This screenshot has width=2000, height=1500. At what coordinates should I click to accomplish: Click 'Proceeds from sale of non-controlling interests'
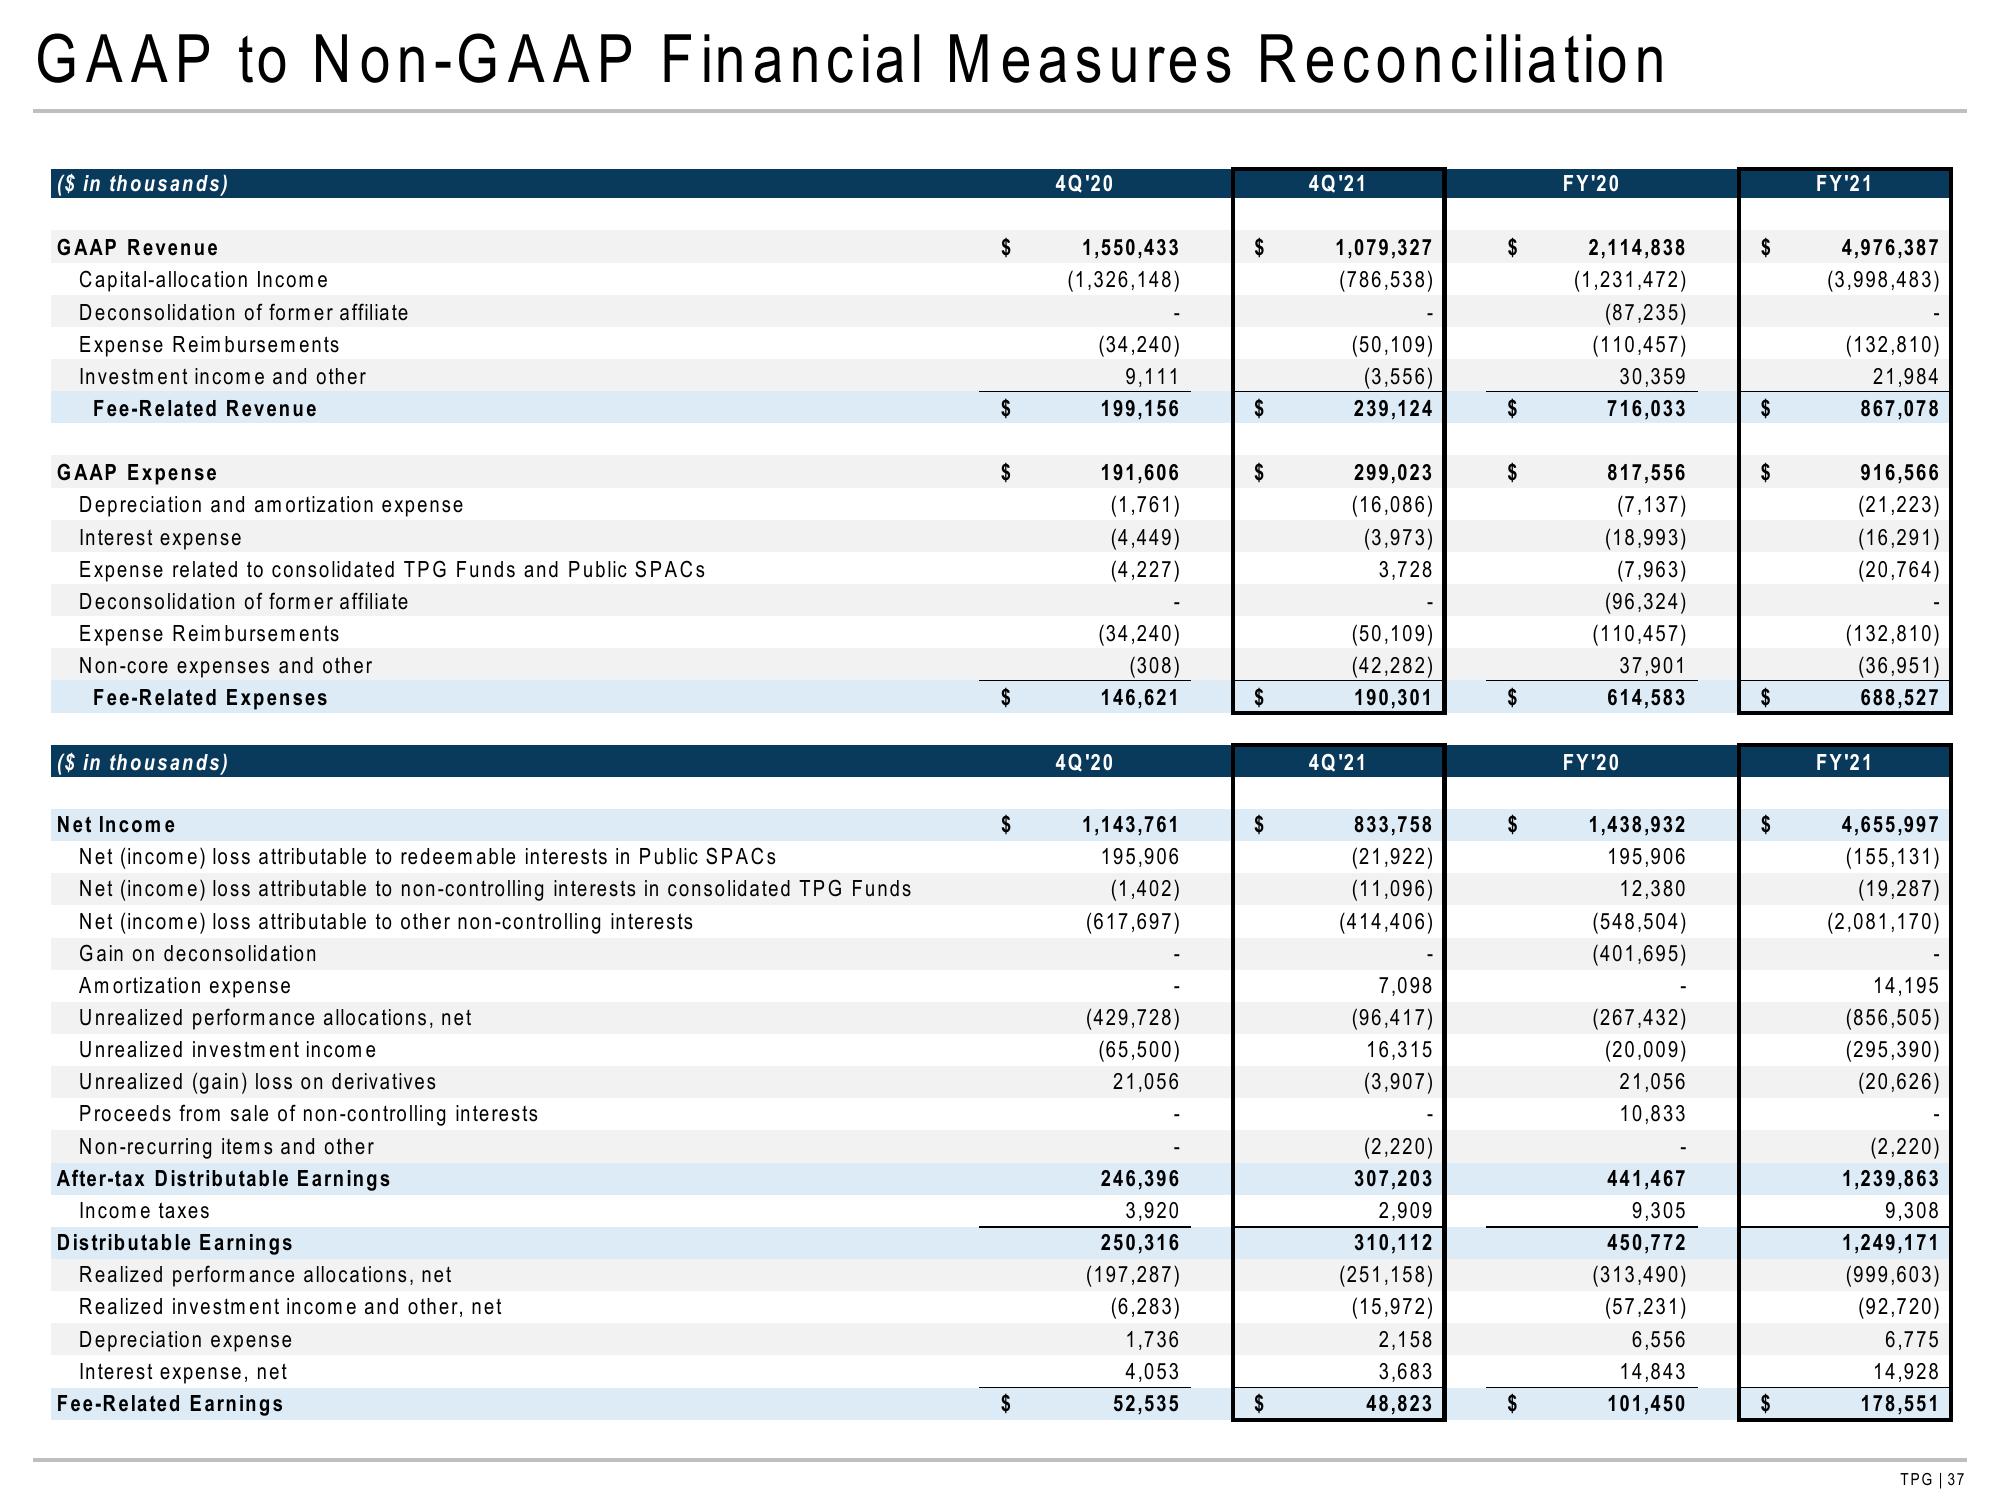(x=308, y=1114)
